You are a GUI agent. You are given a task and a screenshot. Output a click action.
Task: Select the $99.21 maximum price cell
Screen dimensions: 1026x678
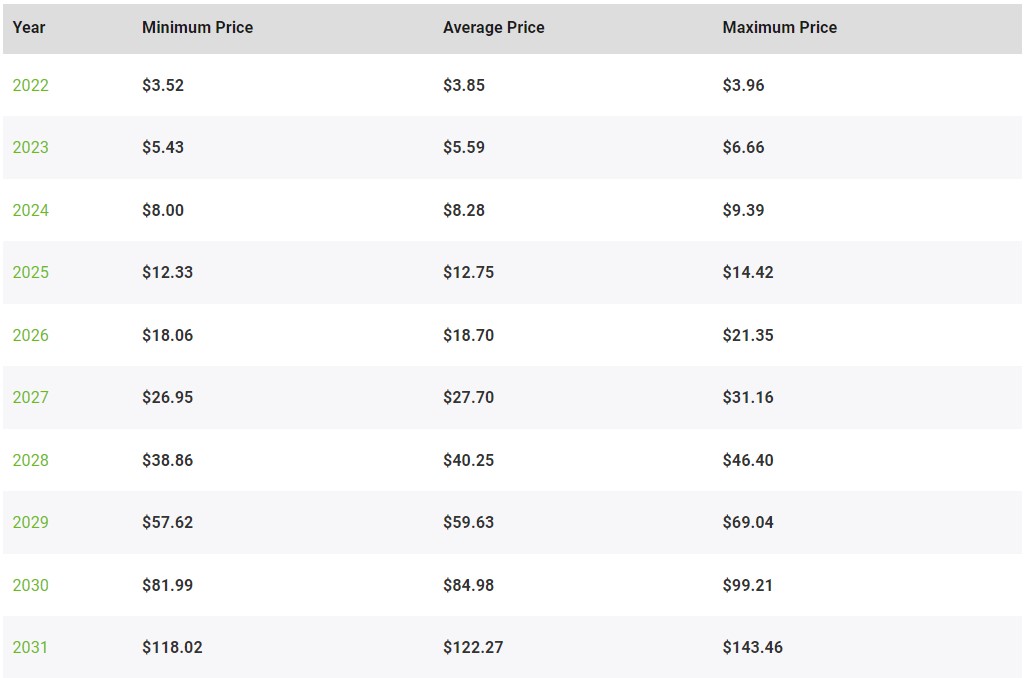[x=747, y=585]
